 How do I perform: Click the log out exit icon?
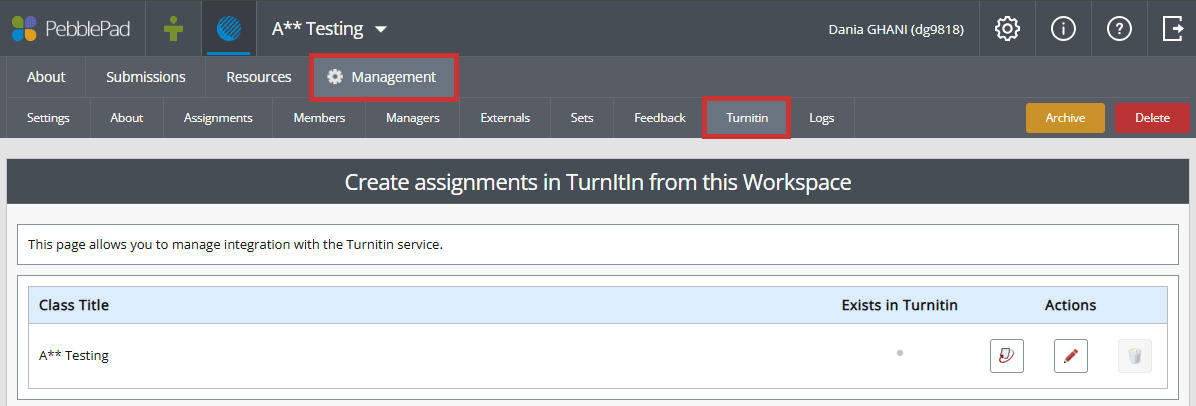[1172, 29]
